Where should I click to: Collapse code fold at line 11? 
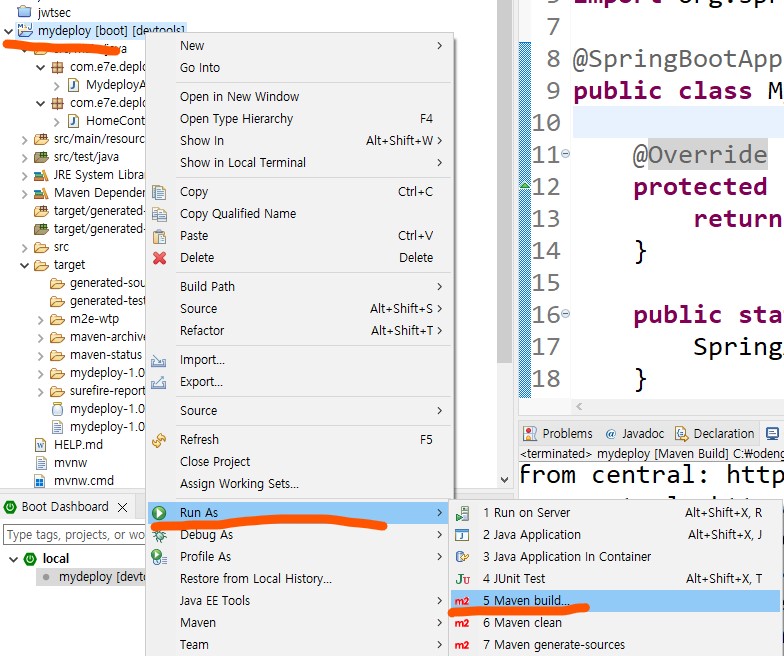tap(566, 154)
